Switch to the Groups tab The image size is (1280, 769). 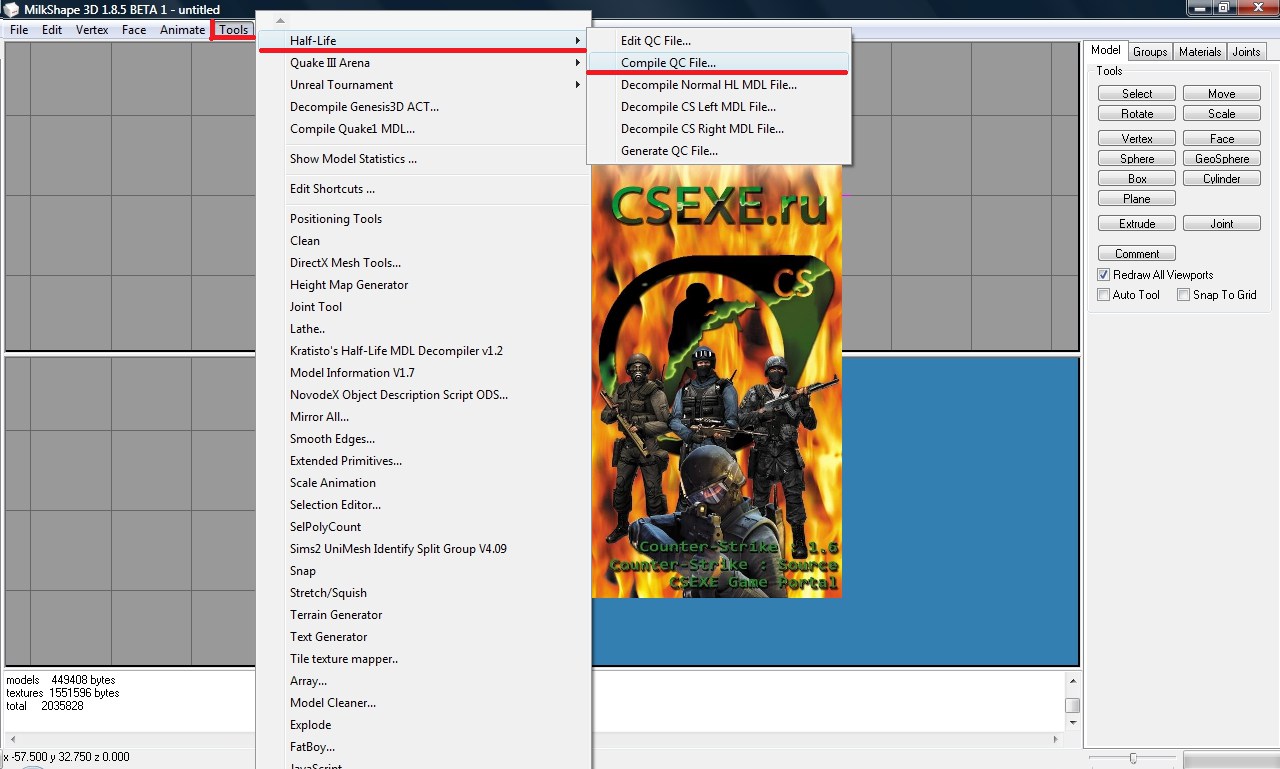tap(1150, 52)
